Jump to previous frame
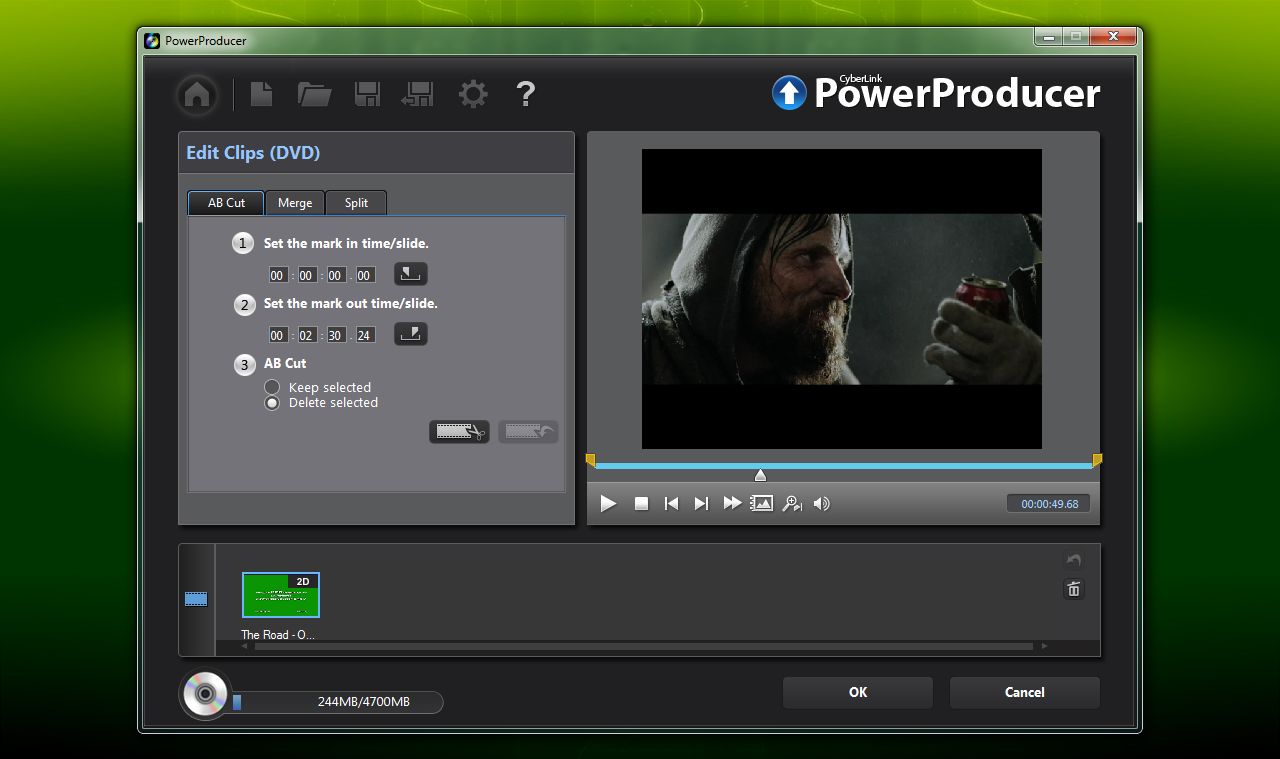The height and width of the screenshot is (759, 1280). click(671, 504)
